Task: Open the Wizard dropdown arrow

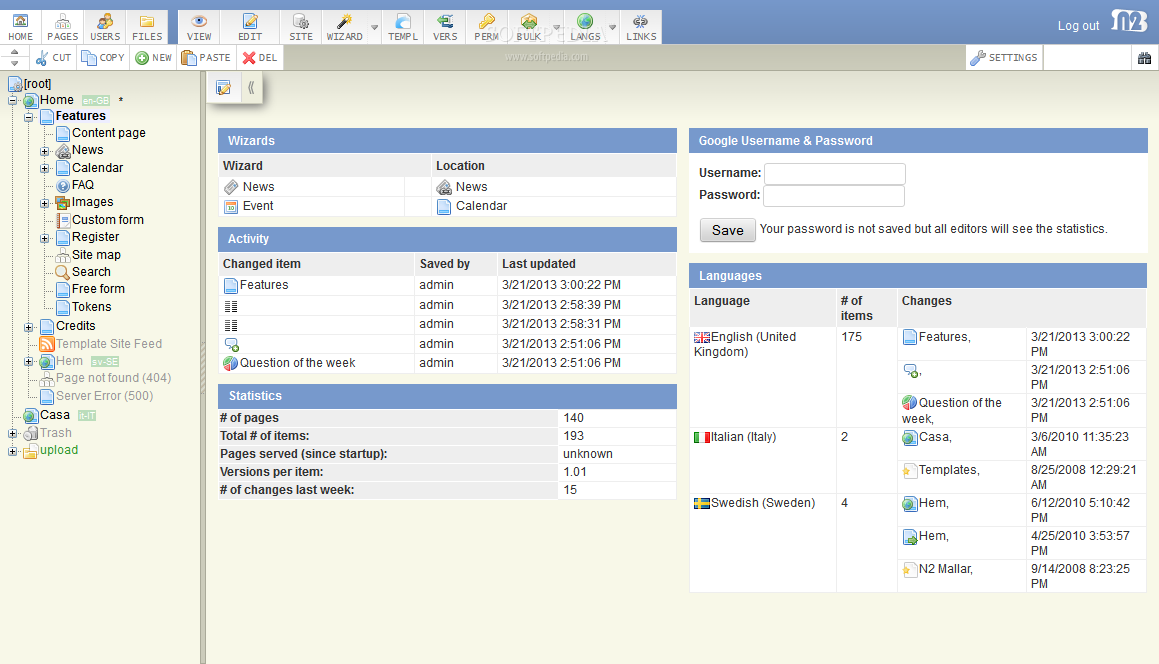Action: tap(375, 27)
